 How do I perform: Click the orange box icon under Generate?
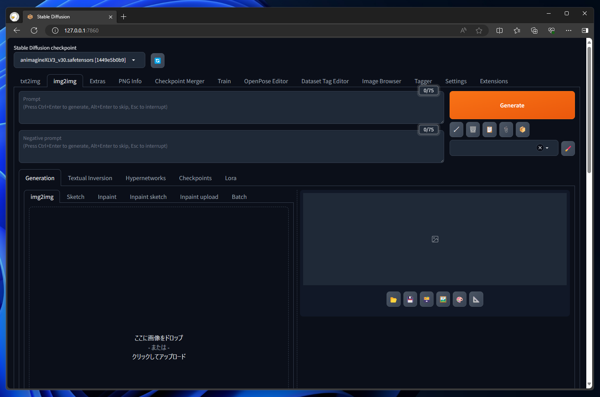pyautogui.click(x=522, y=129)
